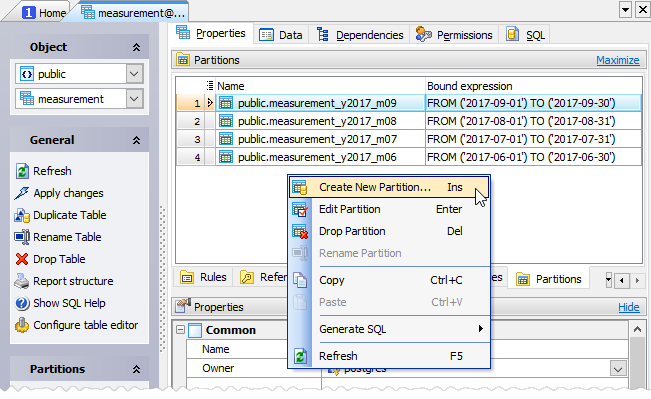The height and width of the screenshot is (399, 651).
Task: Choose Edit Partition from context menu
Action: click(x=389, y=209)
